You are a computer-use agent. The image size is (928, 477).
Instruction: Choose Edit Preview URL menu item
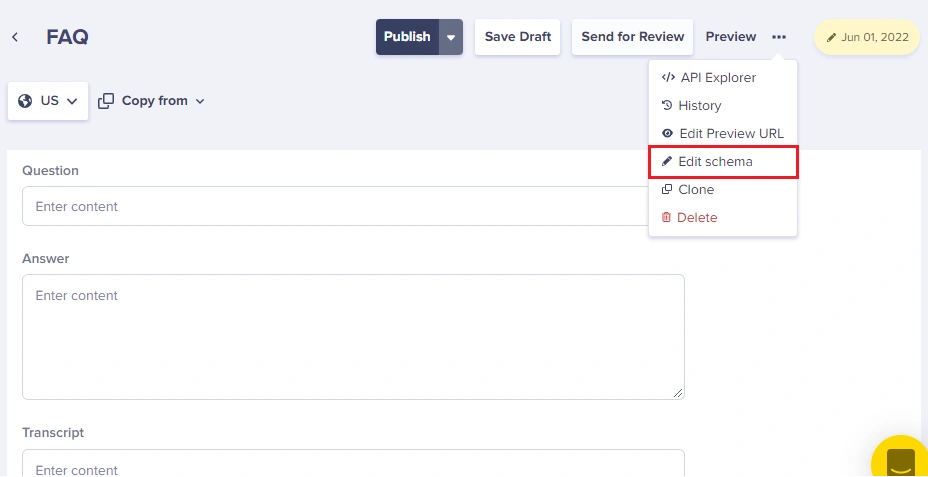pos(723,133)
